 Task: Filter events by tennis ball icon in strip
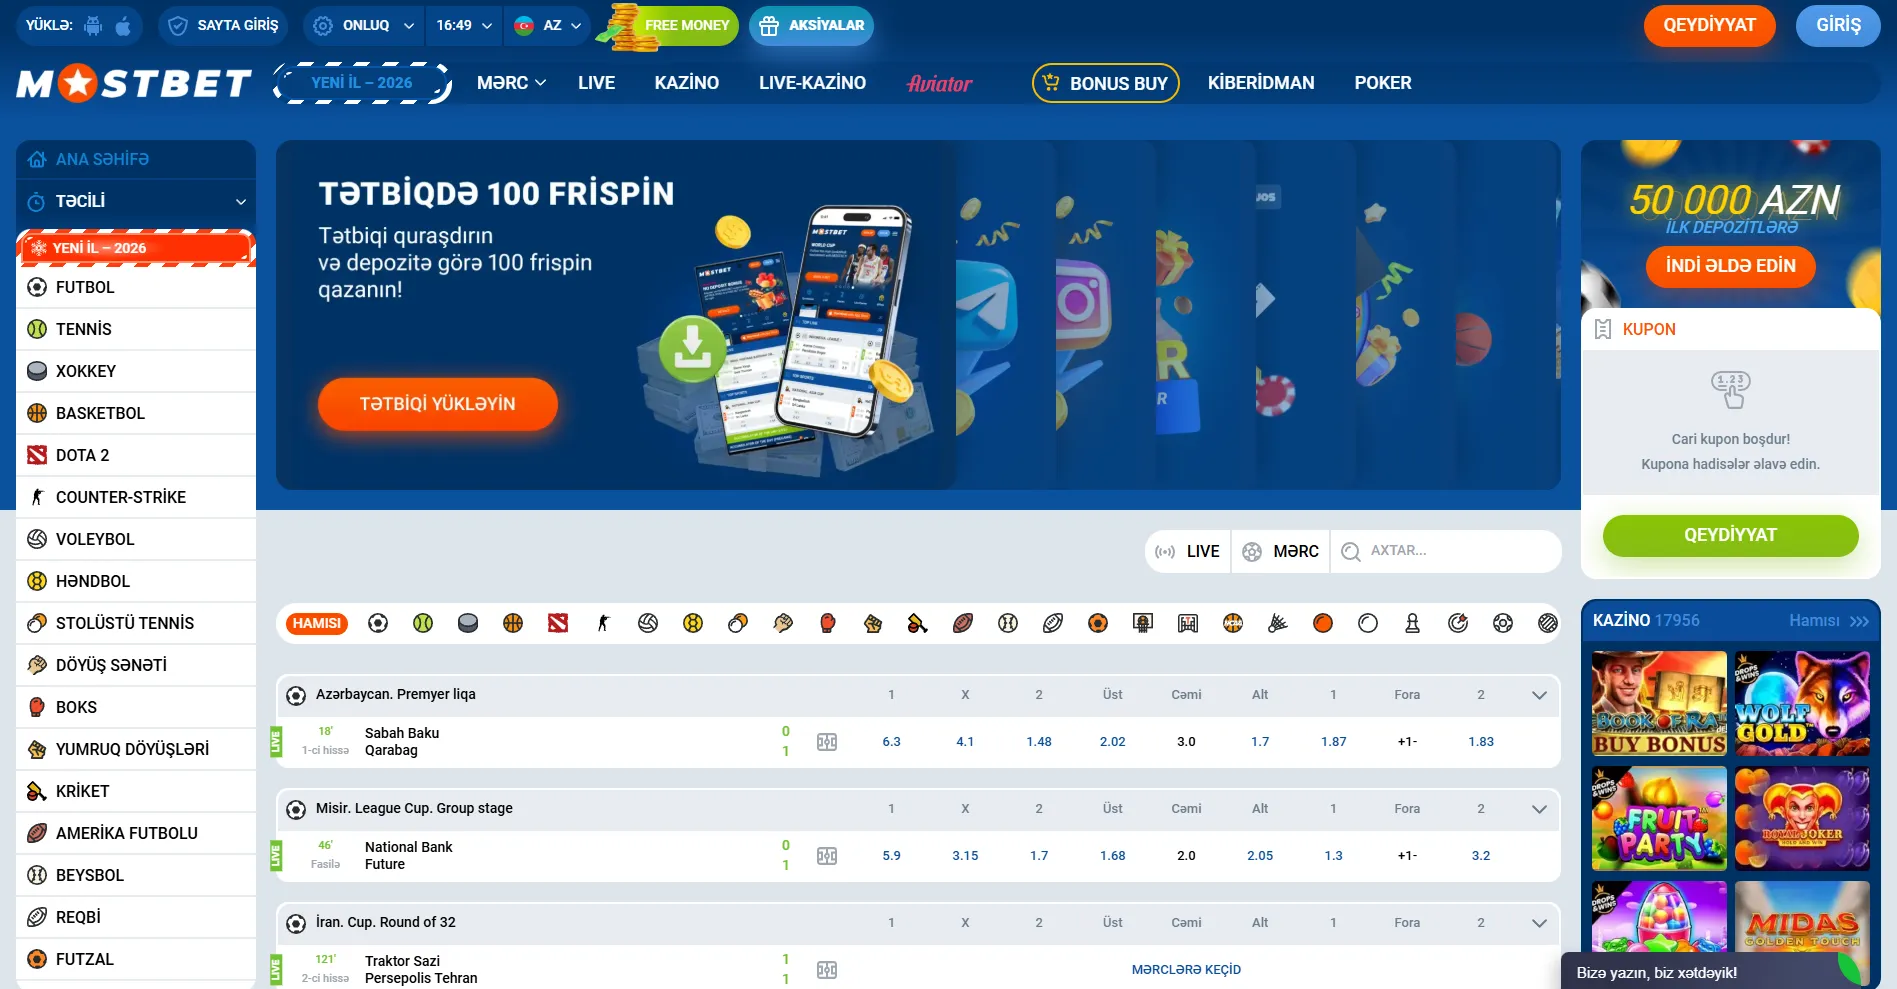point(423,623)
